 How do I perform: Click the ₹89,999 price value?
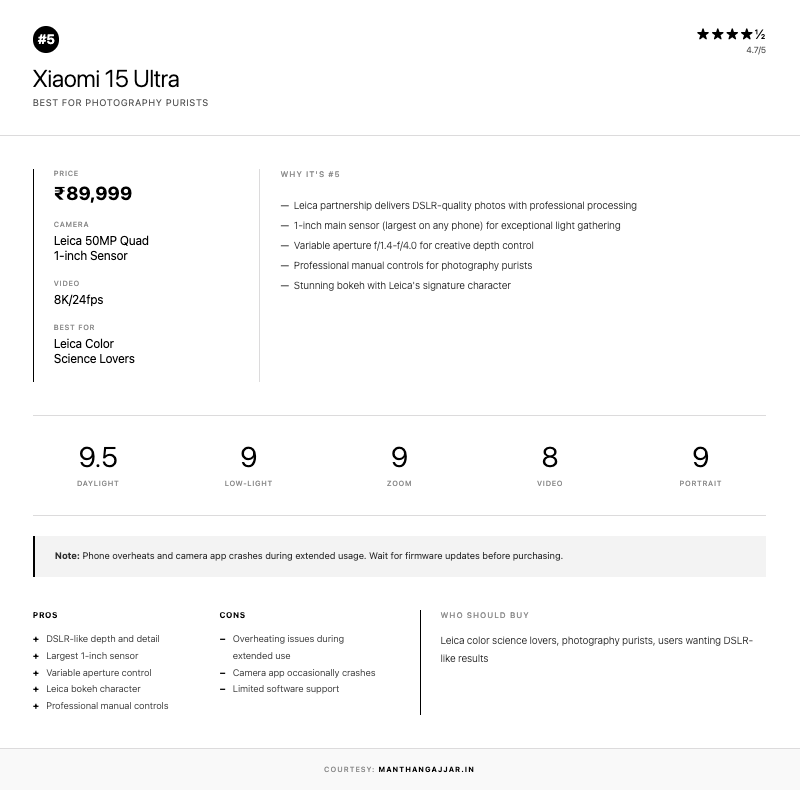pyautogui.click(x=93, y=193)
